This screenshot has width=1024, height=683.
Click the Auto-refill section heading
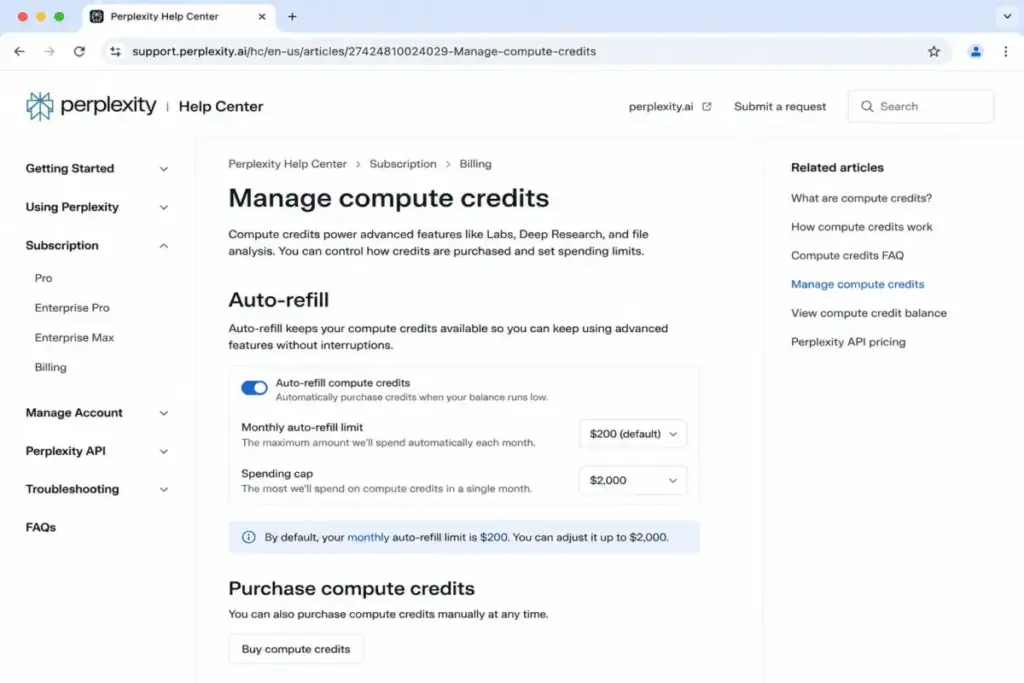pos(279,300)
